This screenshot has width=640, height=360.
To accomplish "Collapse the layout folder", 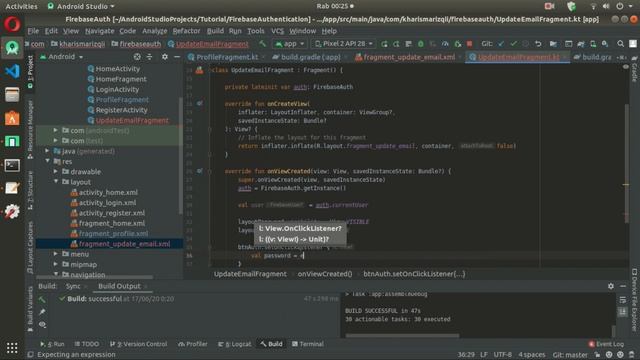I will pyautogui.click(x=56, y=182).
